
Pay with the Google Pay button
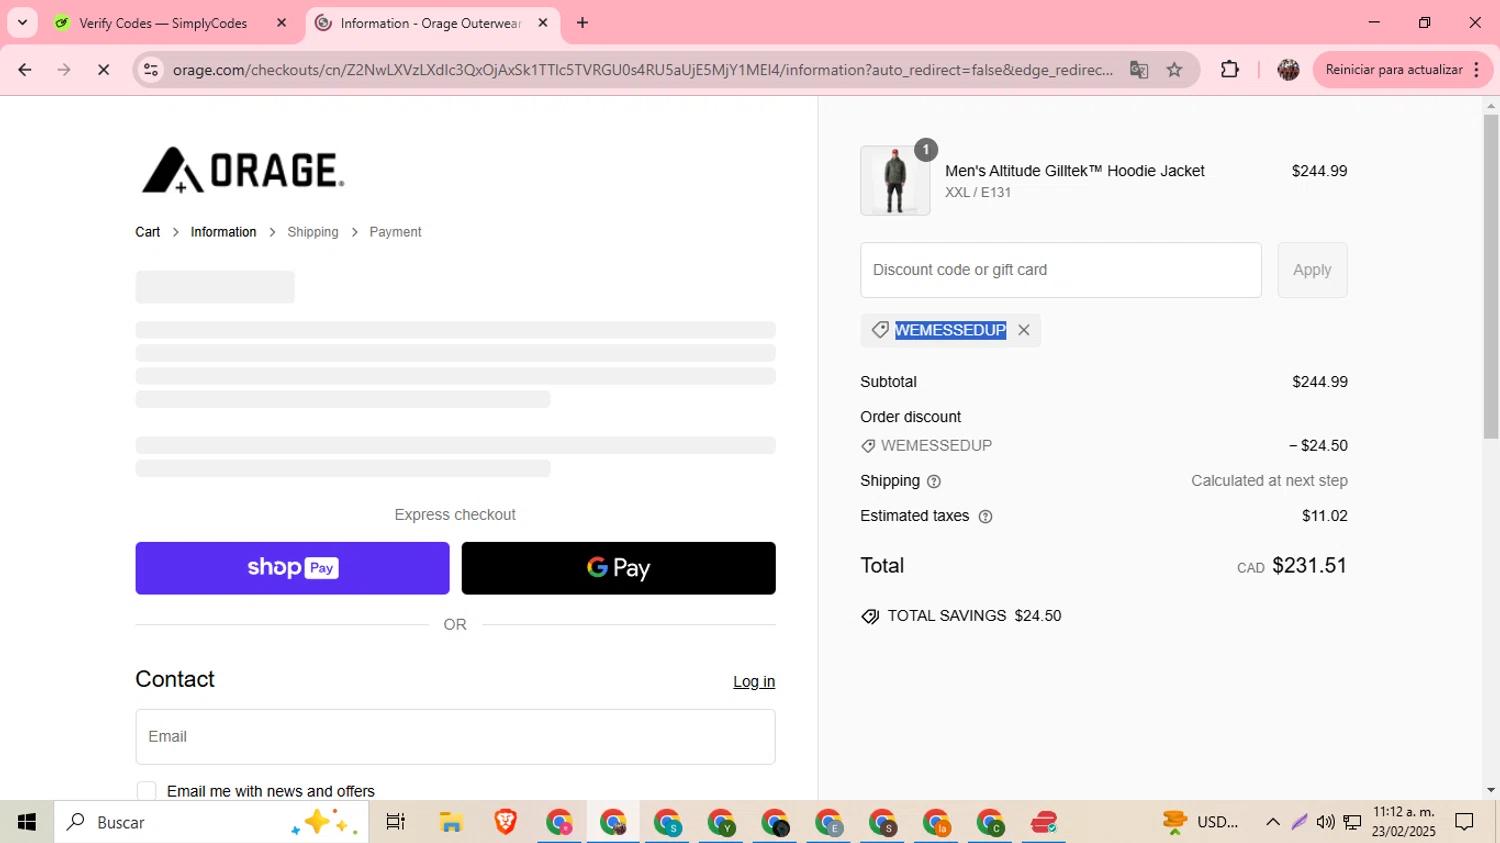[x=618, y=568]
